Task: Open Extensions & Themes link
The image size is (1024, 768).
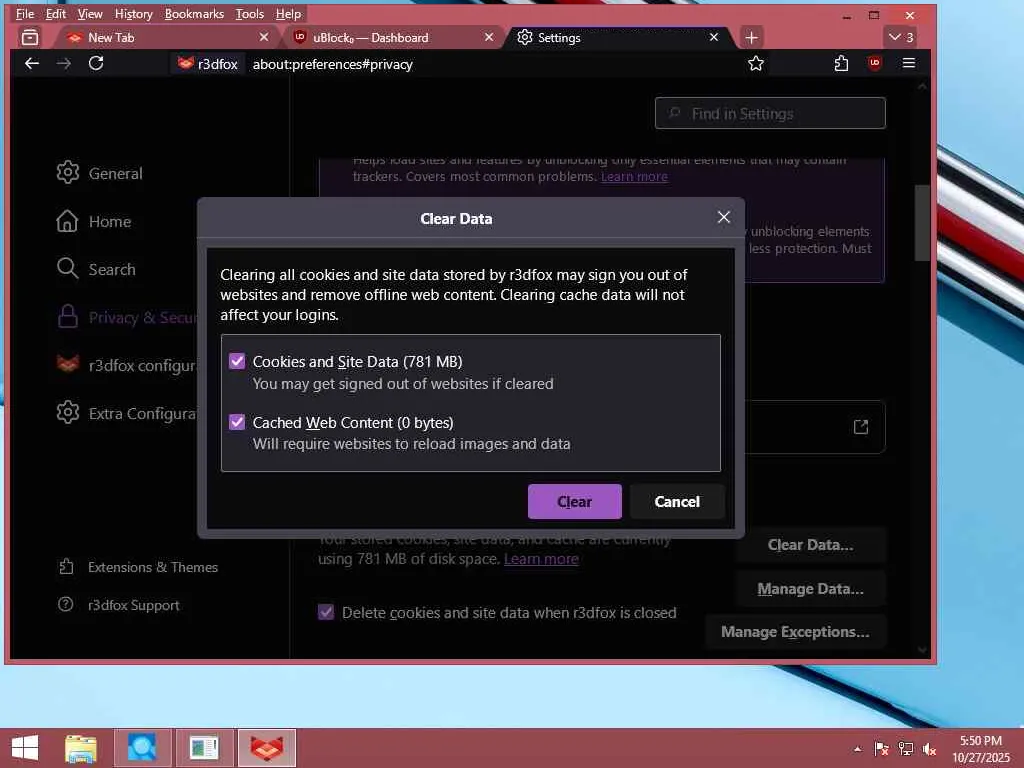Action: click(x=138, y=567)
